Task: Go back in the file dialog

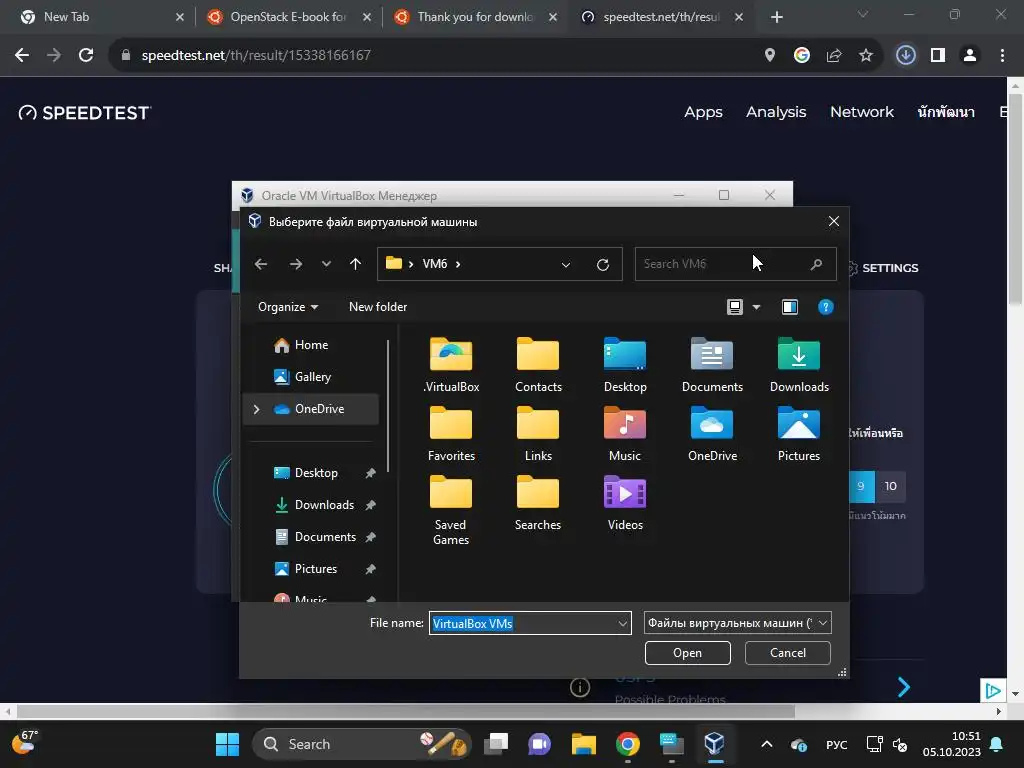Action: [261, 264]
